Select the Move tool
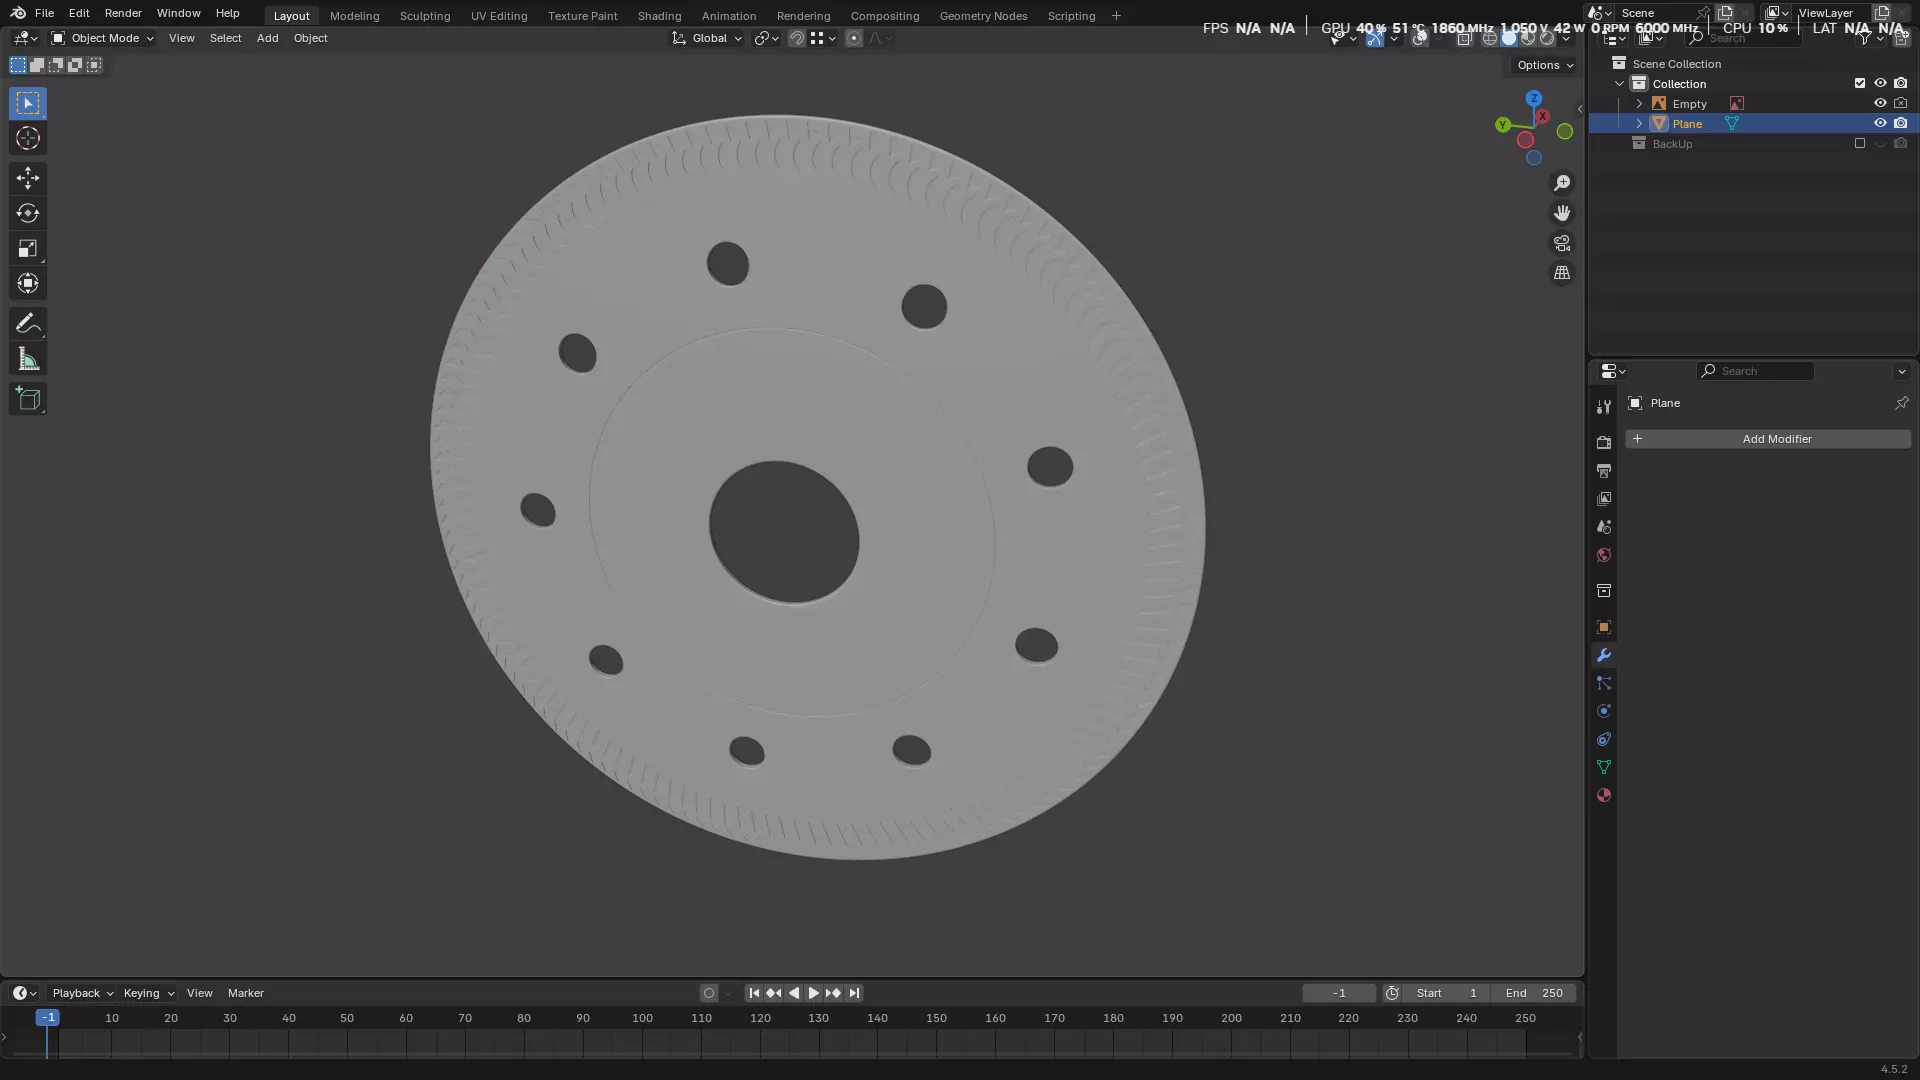The height and width of the screenshot is (1080, 1920). click(28, 178)
